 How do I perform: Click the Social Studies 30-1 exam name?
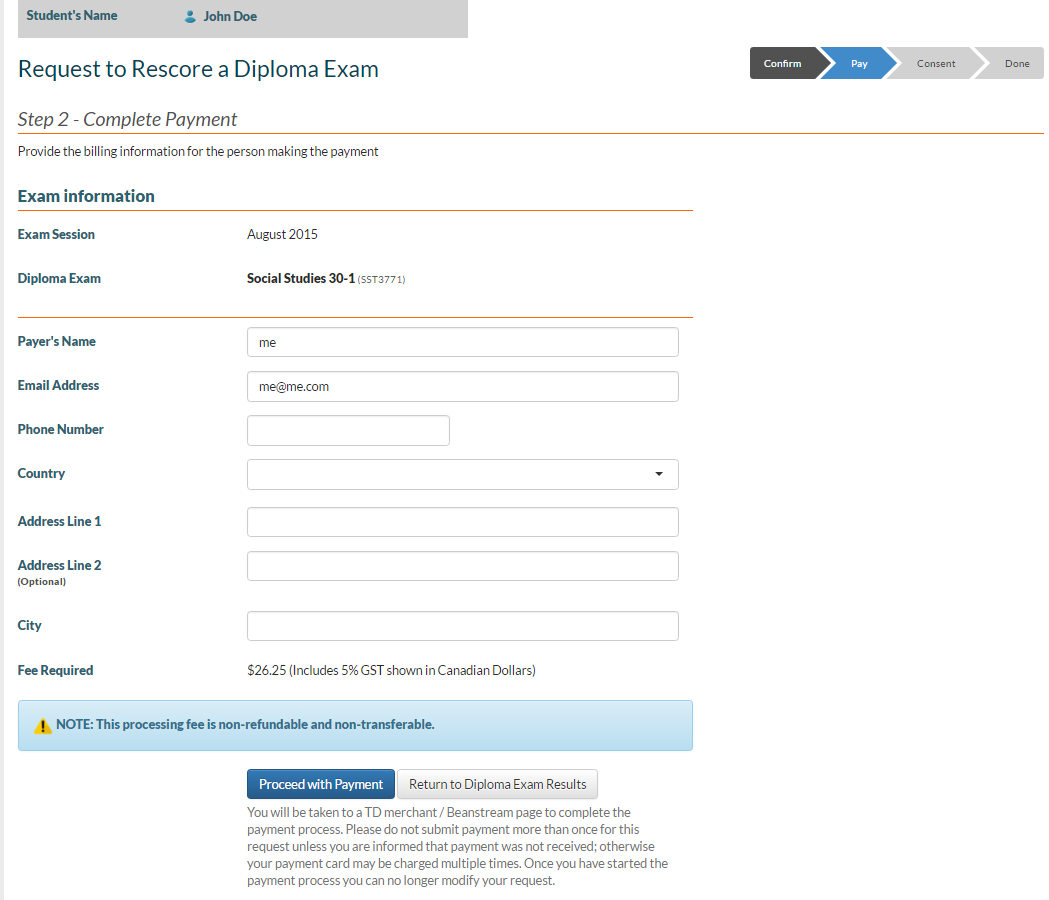coord(300,279)
